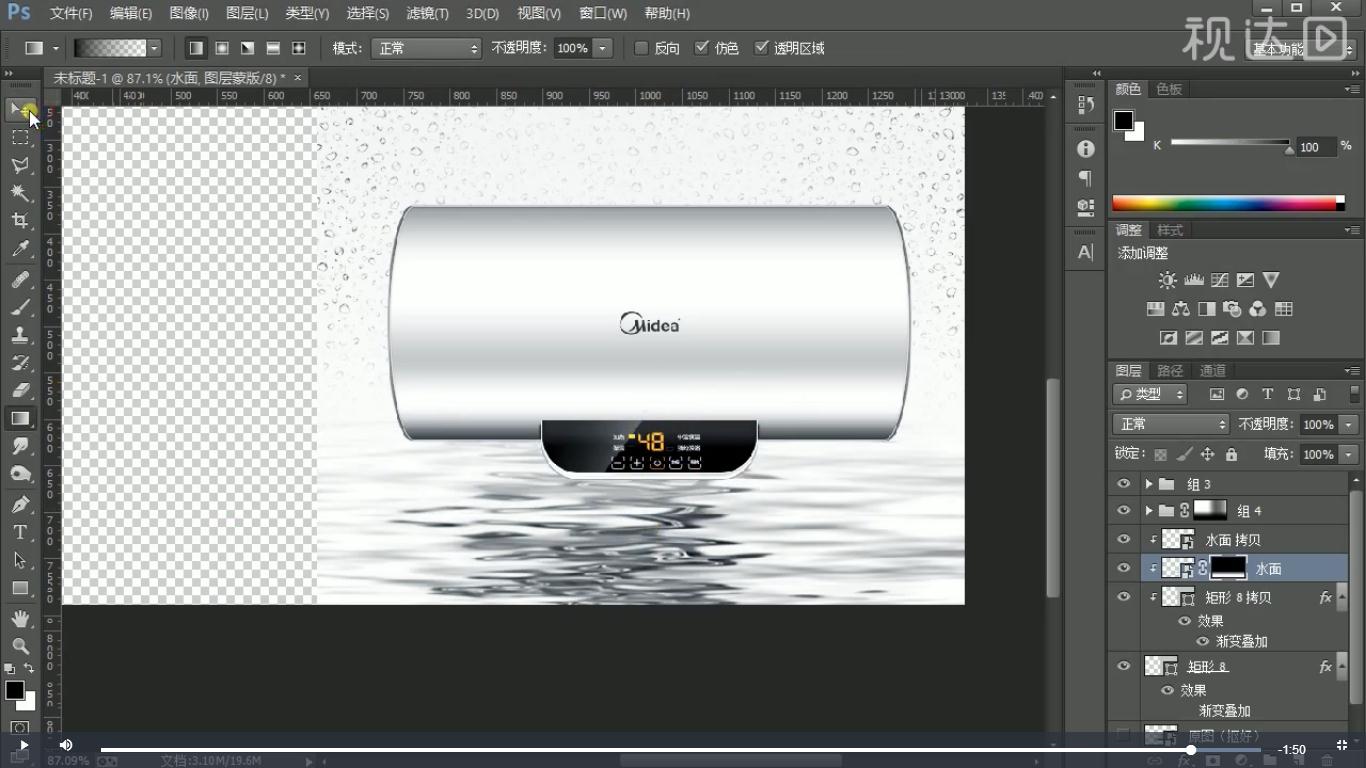Select the Healing Brush tool
Screen dimensions: 1366x768
(20, 280)
